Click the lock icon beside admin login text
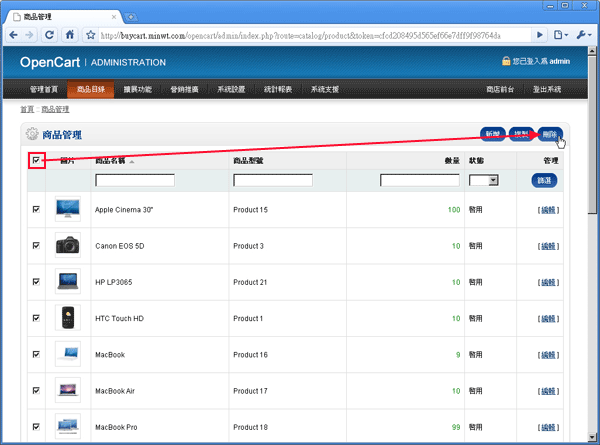Viewport: 600px width, 445px height. coord(506,61)
